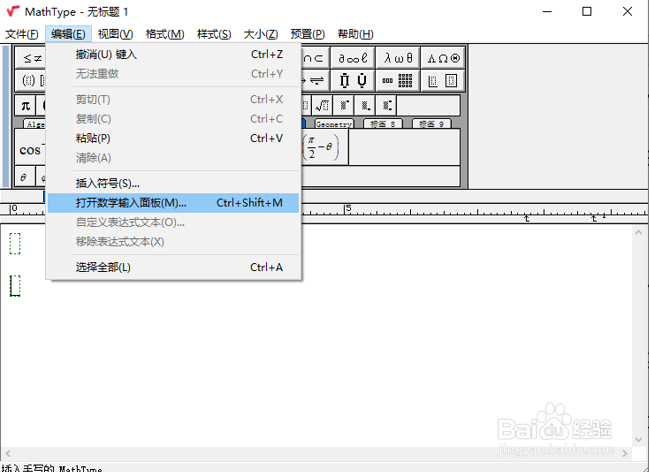This screenshot has width=649, height=472.
Task: Open the miscellaneous symbols palette (∂ ∞ ℓ)
Action: point(353,58)
